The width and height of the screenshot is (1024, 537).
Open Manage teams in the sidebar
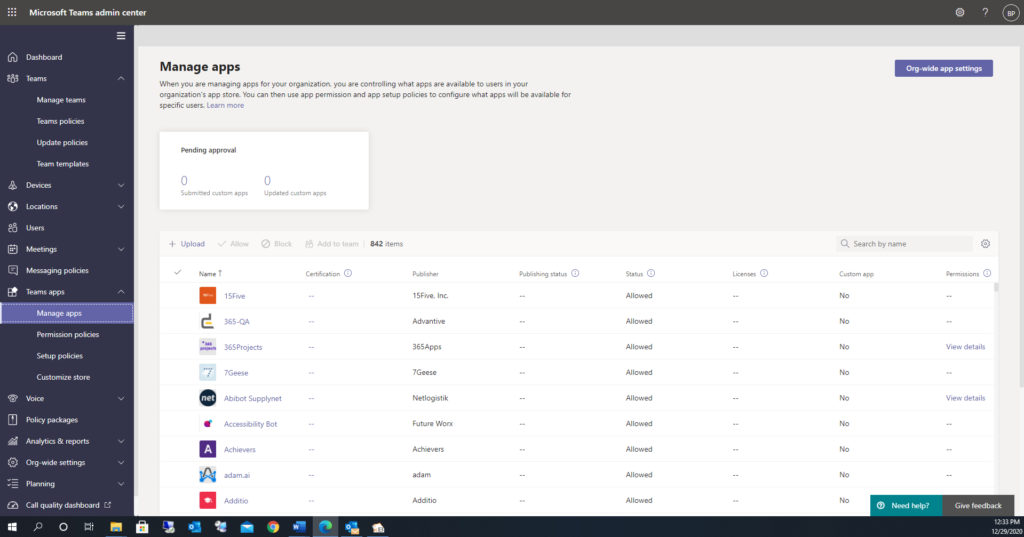pos(61,100)
